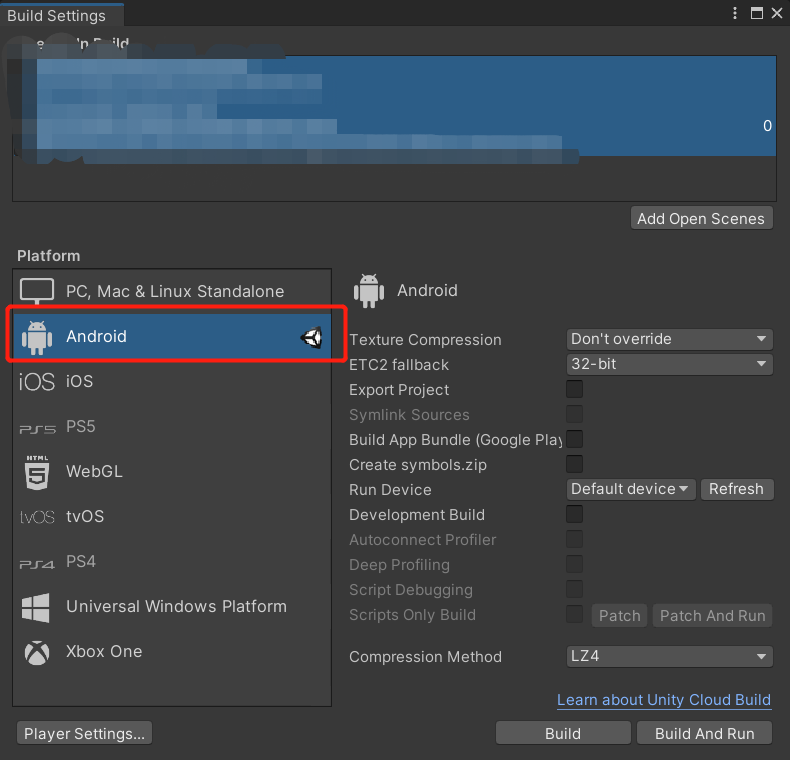Viewport: 790px width, 760px height.
Task: Toggle the Script Debugging checkbox
Action: pos(574,589)
